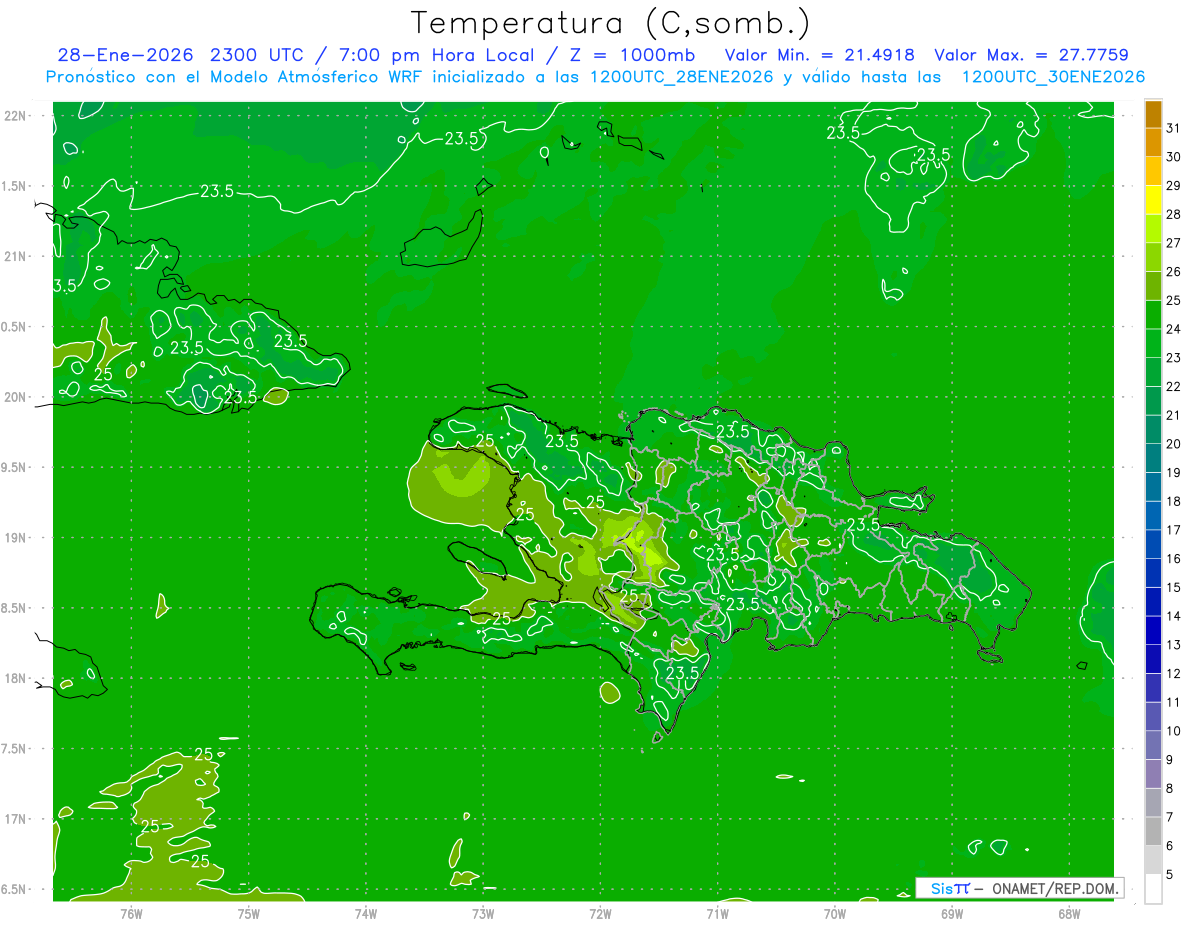Click the title 'Temperatura (C,somb.)'
This screenshot has width=1200, height=927.
pyautogui.click(x=610, y=23)
